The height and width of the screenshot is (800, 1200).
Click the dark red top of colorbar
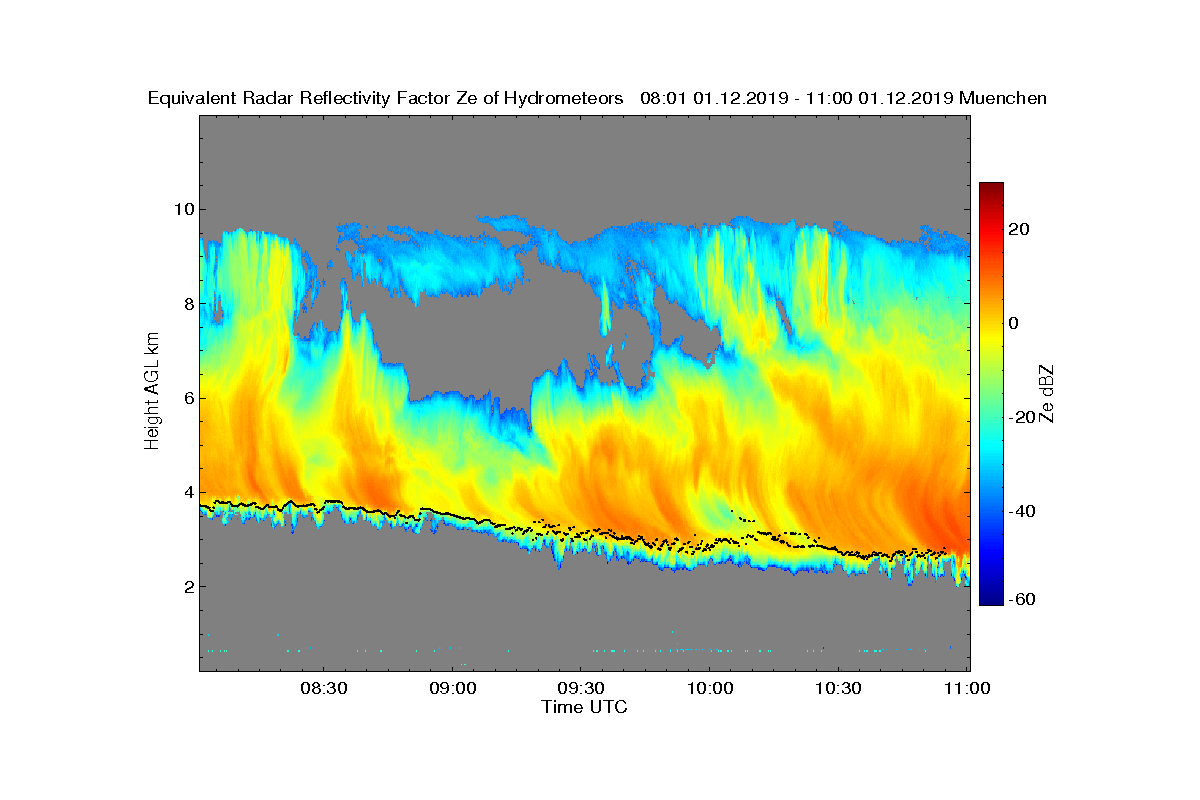(x=991, y=188)
